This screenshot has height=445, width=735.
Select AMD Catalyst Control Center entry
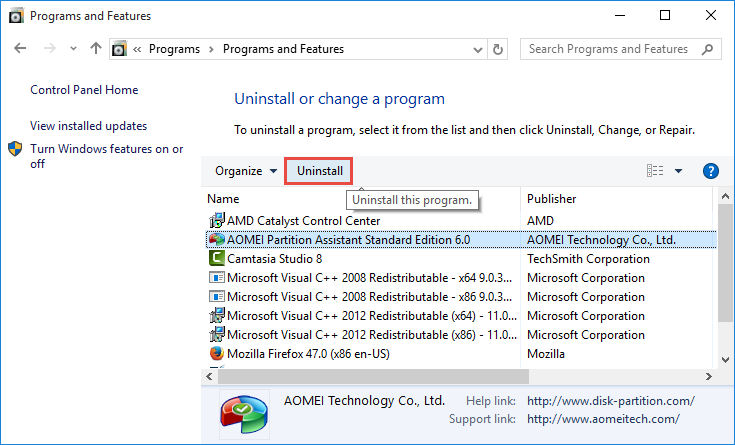[304, 220]
